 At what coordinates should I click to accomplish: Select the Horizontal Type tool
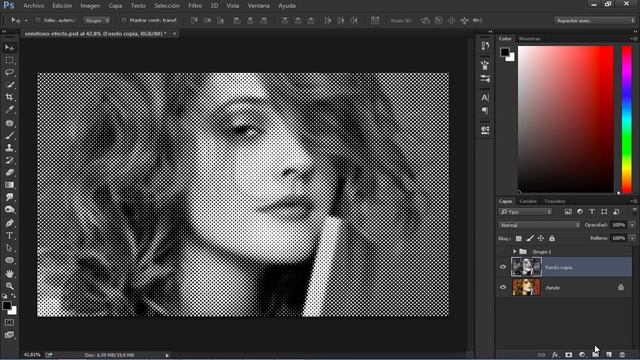(x=9, y=236)
